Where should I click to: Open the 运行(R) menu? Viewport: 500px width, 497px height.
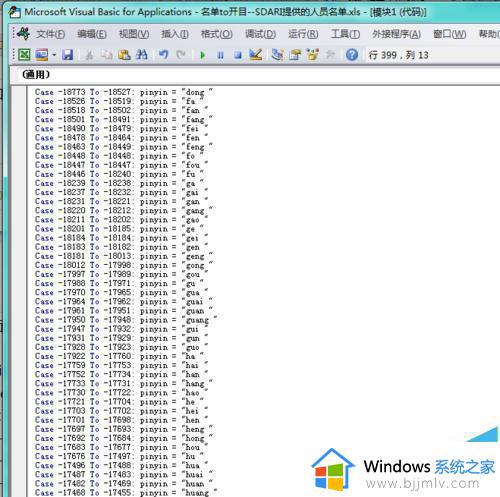click(303, 34)
